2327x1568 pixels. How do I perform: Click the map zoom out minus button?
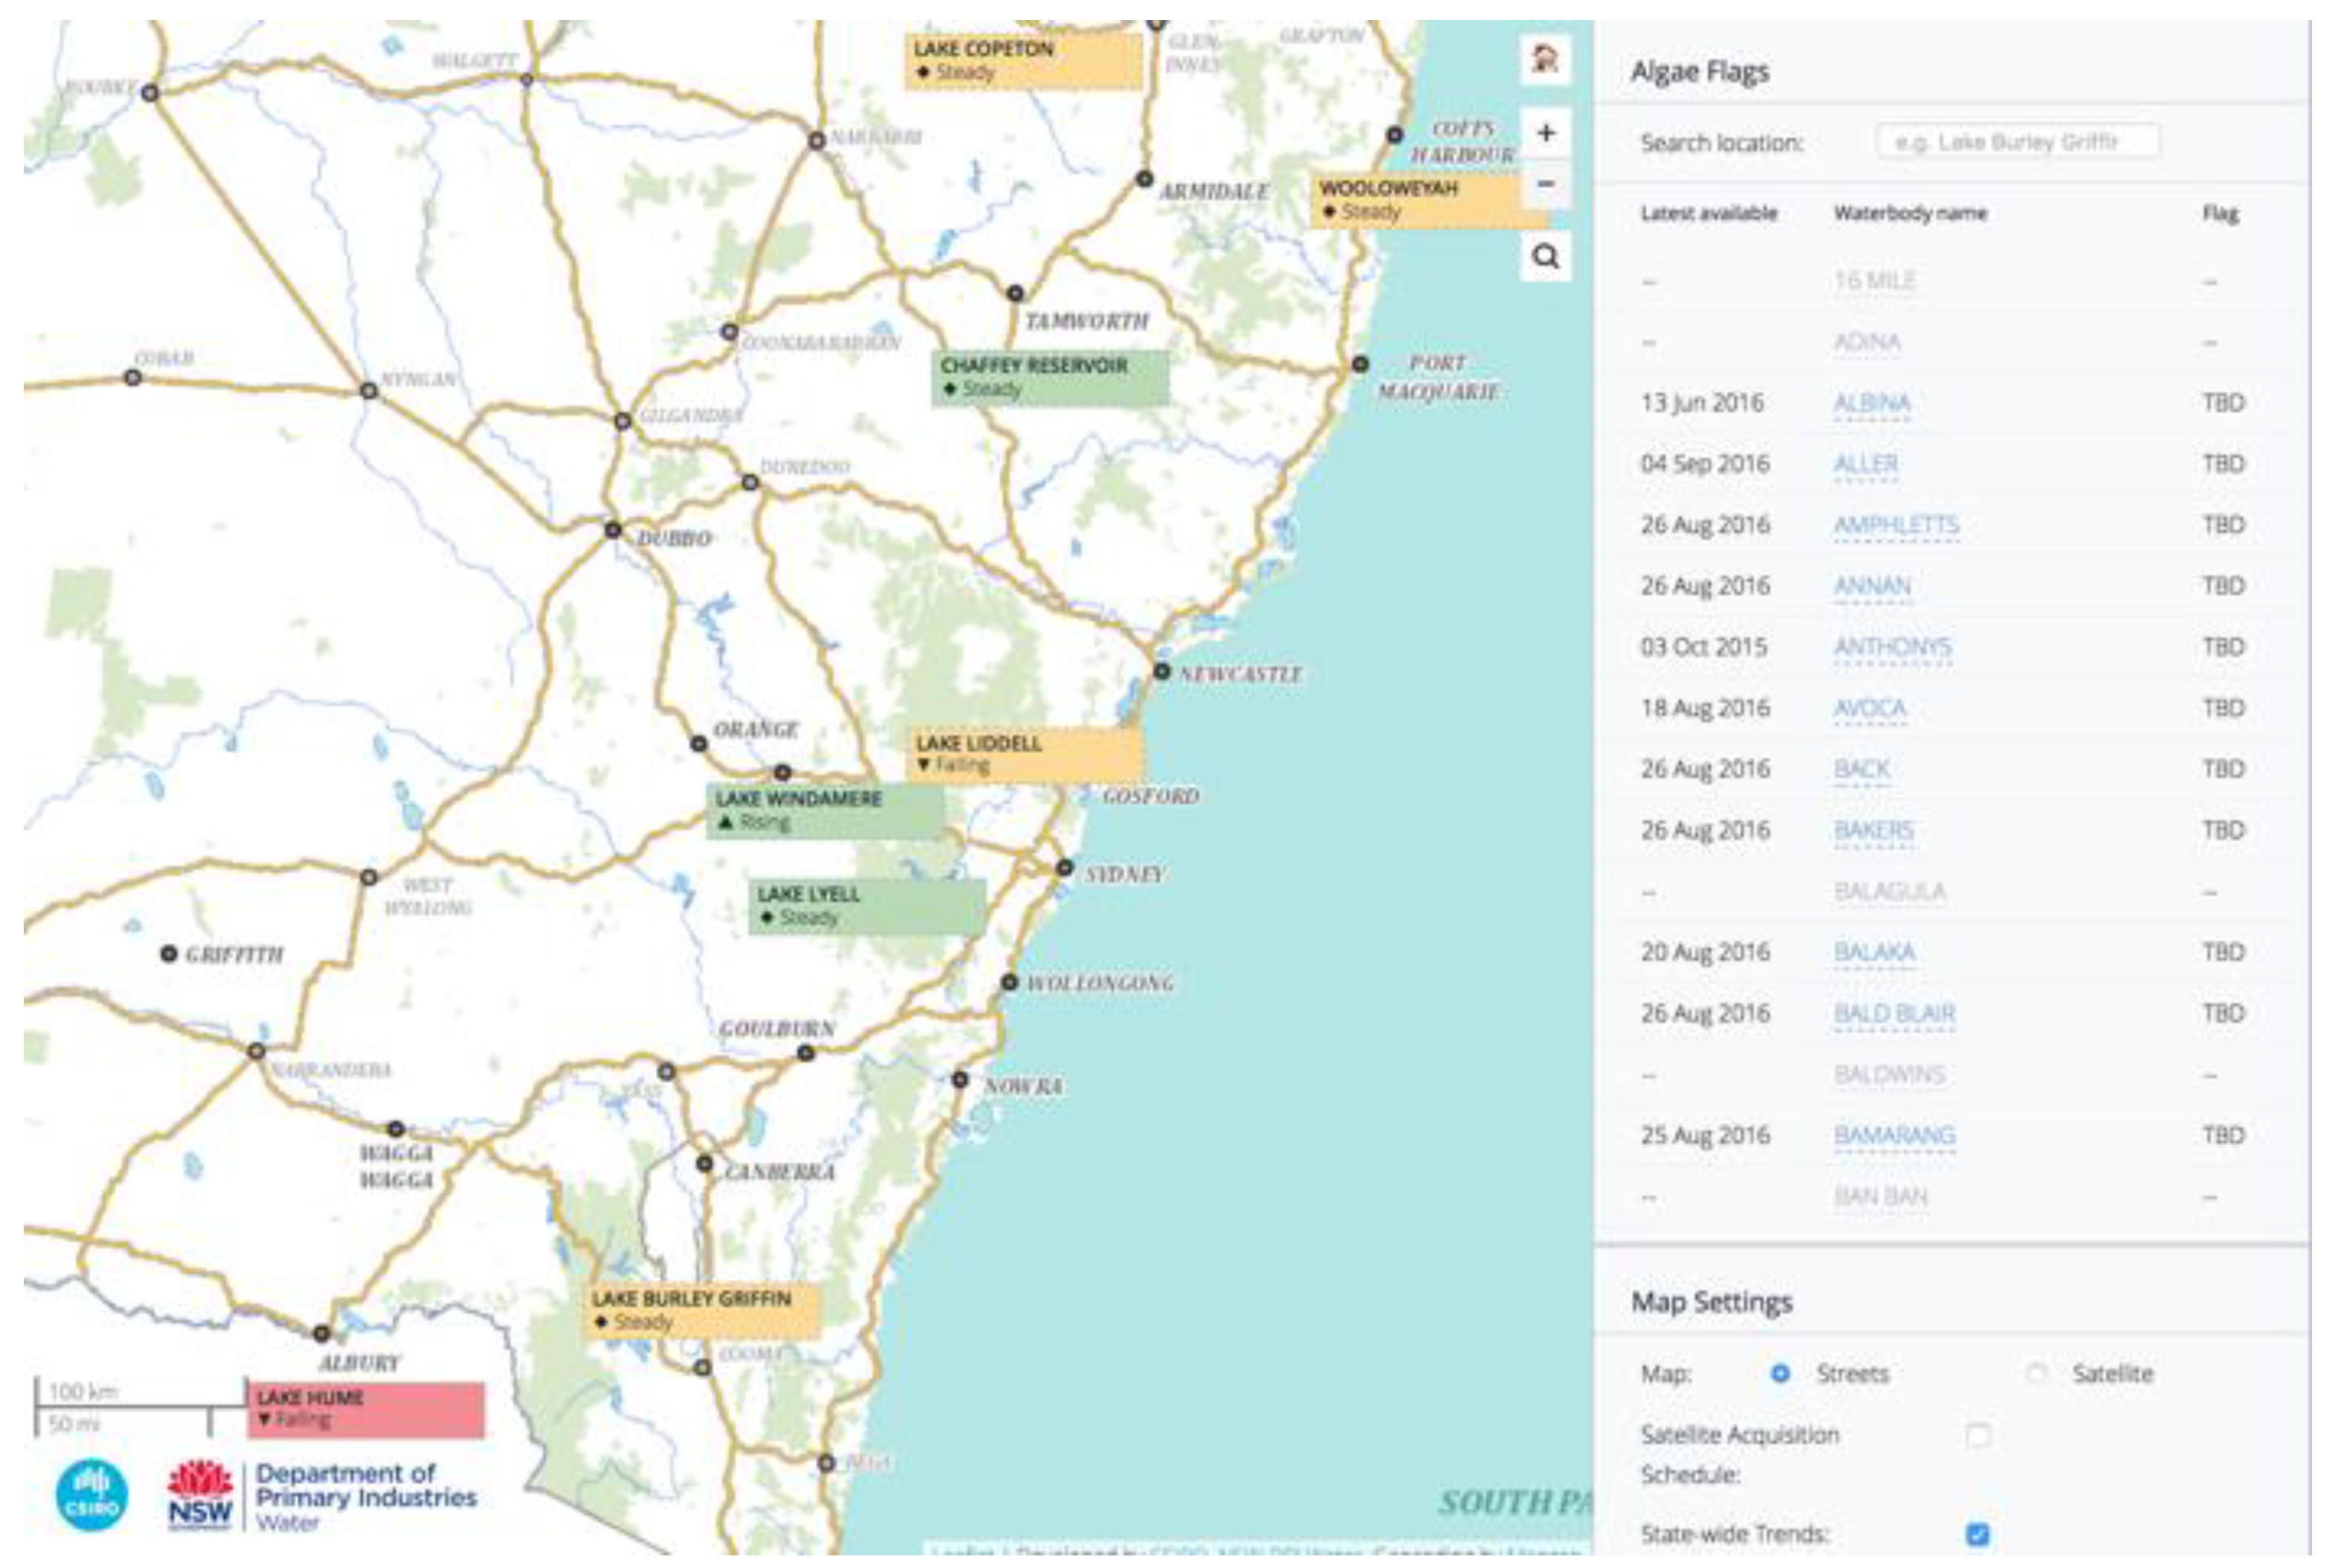pos(1545,184)
